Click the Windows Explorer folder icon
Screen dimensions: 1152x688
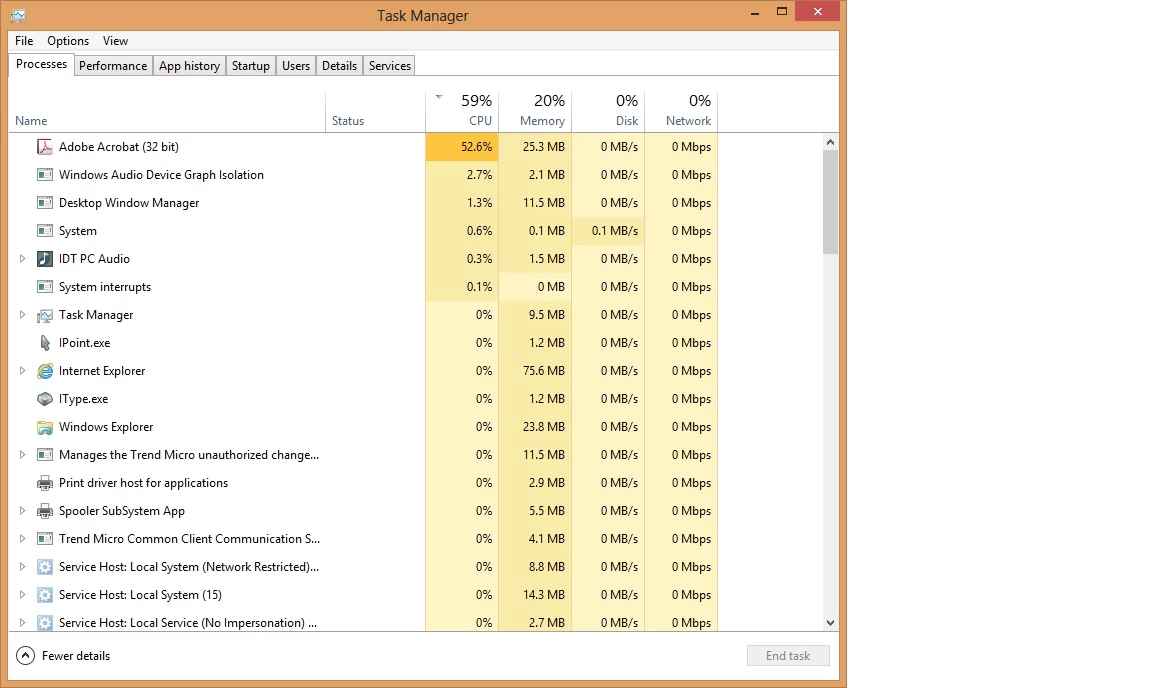(45, 427)
